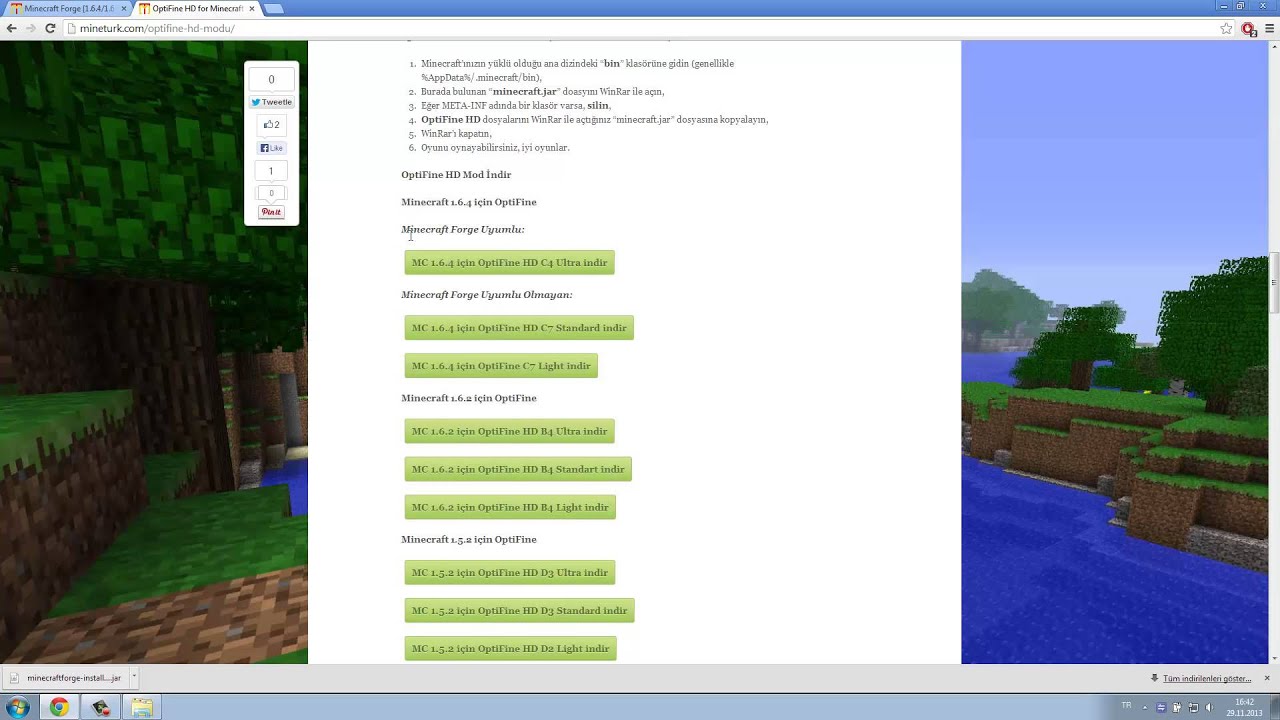Close the Minecraft Forge tab

tap(124, 9)
